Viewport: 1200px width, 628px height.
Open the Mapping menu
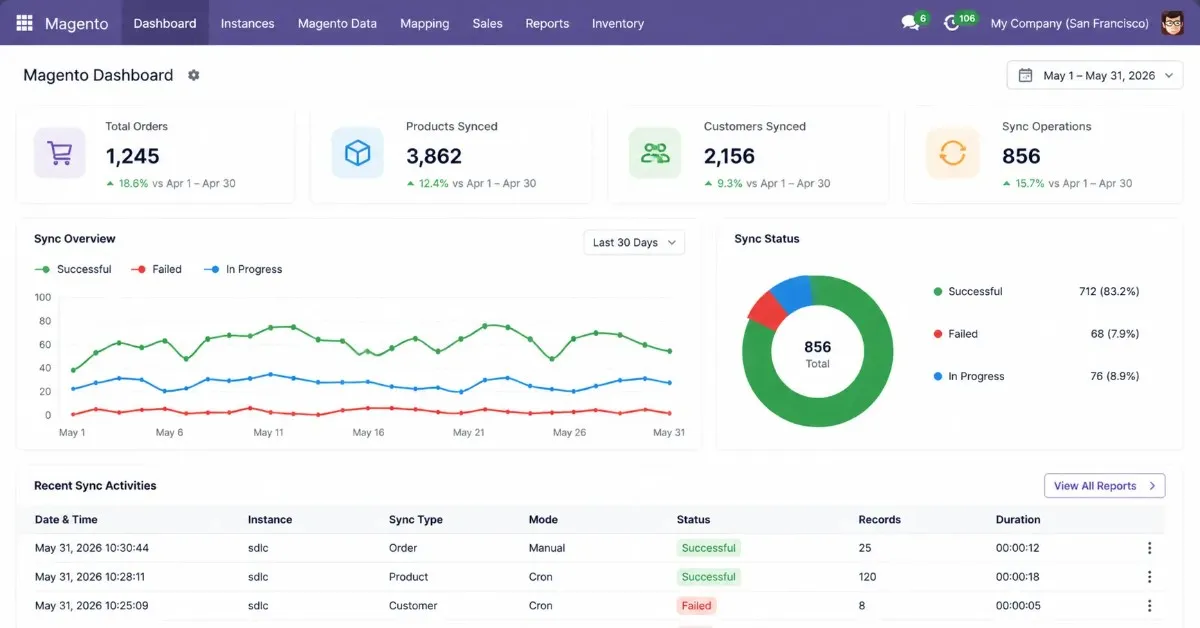pyautogui.click(x=424, y=23)
